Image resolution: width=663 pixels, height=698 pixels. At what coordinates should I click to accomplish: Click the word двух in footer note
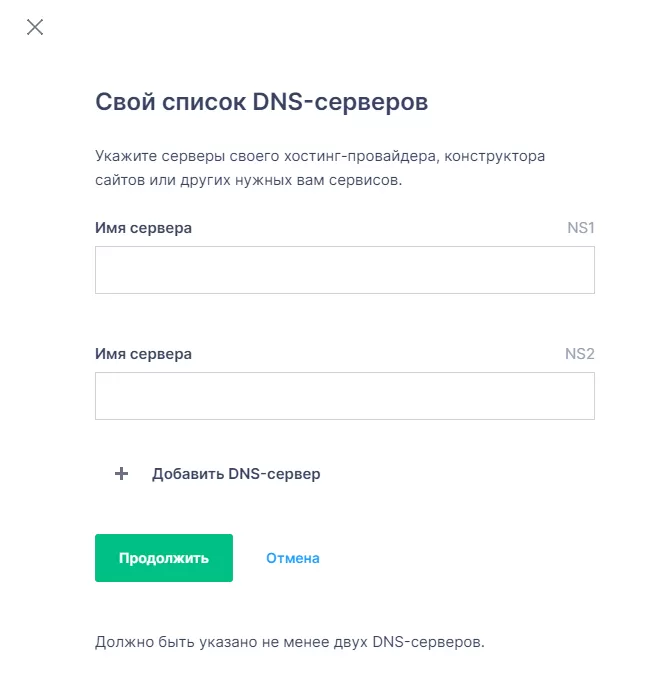pyautogui.click(x=351, y=642)
